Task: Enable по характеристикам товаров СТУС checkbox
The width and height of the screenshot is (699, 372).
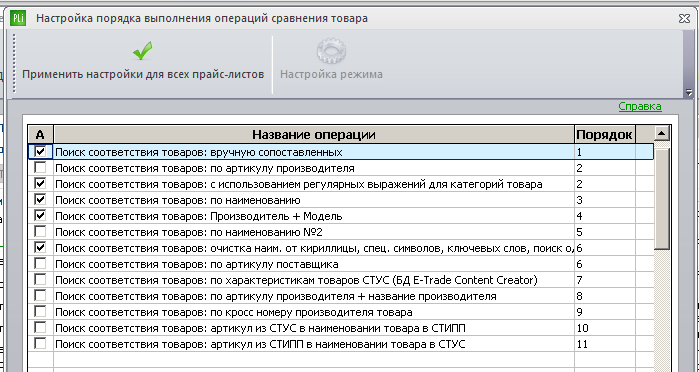Action: point(40,280)
